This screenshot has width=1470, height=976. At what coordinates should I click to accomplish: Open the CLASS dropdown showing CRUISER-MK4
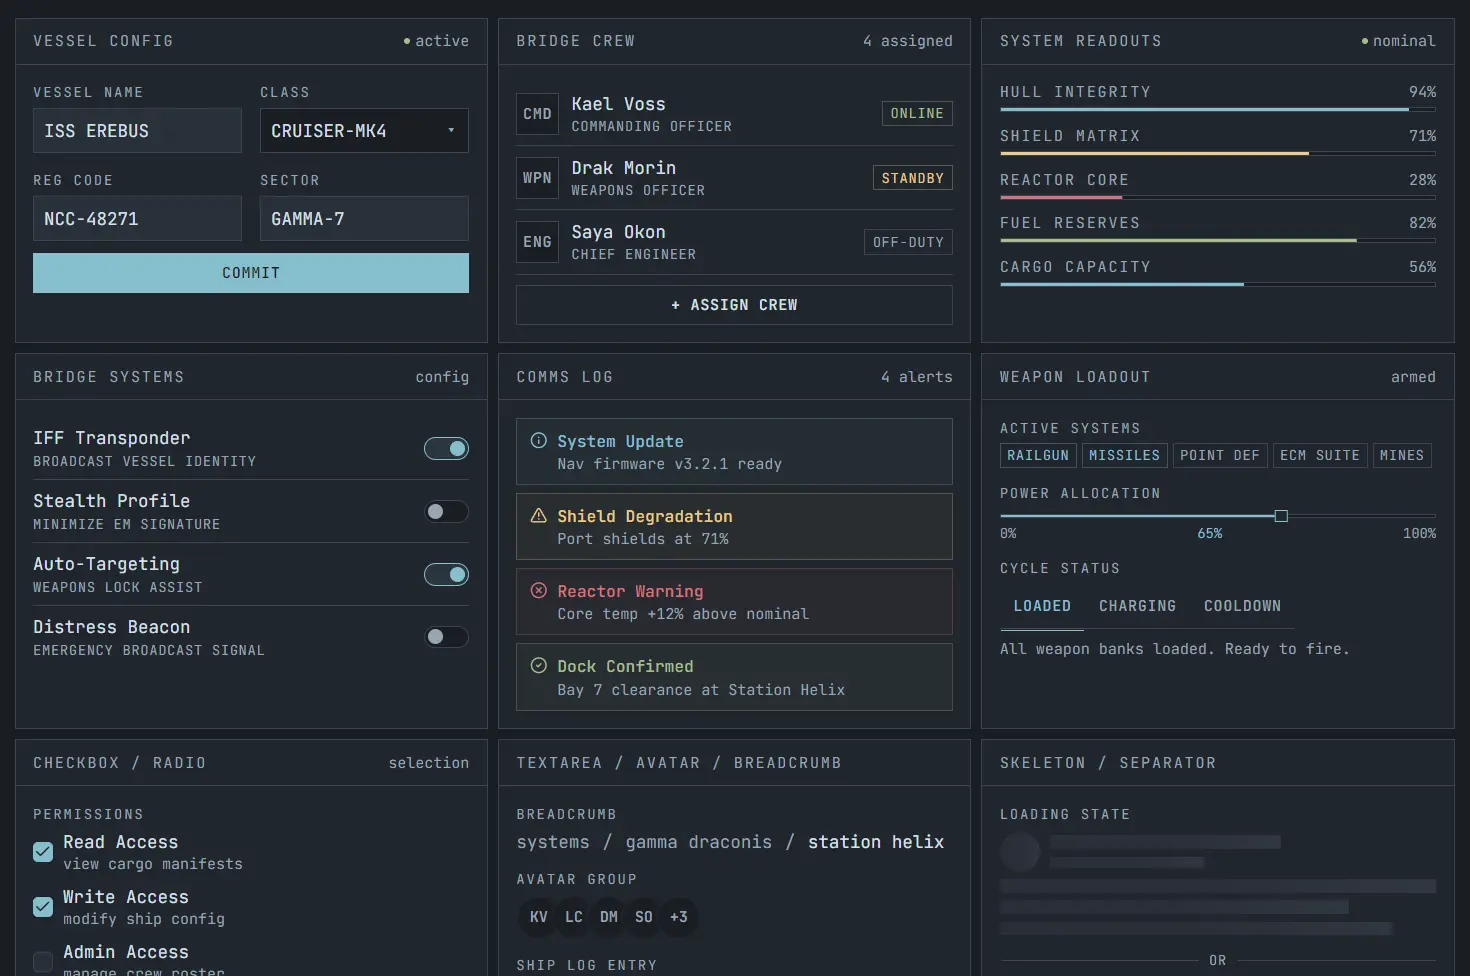(363, 130)
